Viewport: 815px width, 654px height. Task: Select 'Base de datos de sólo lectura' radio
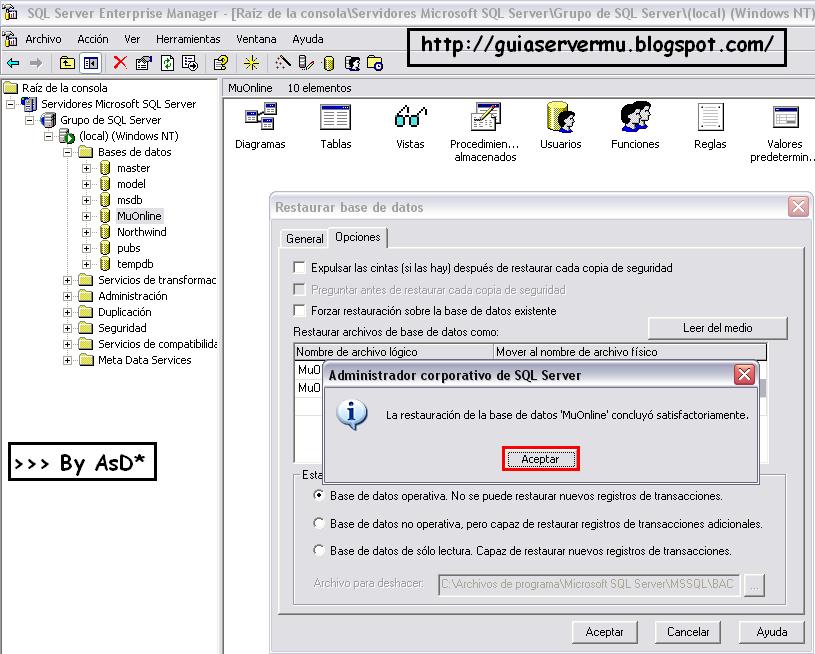click(319, 550)
